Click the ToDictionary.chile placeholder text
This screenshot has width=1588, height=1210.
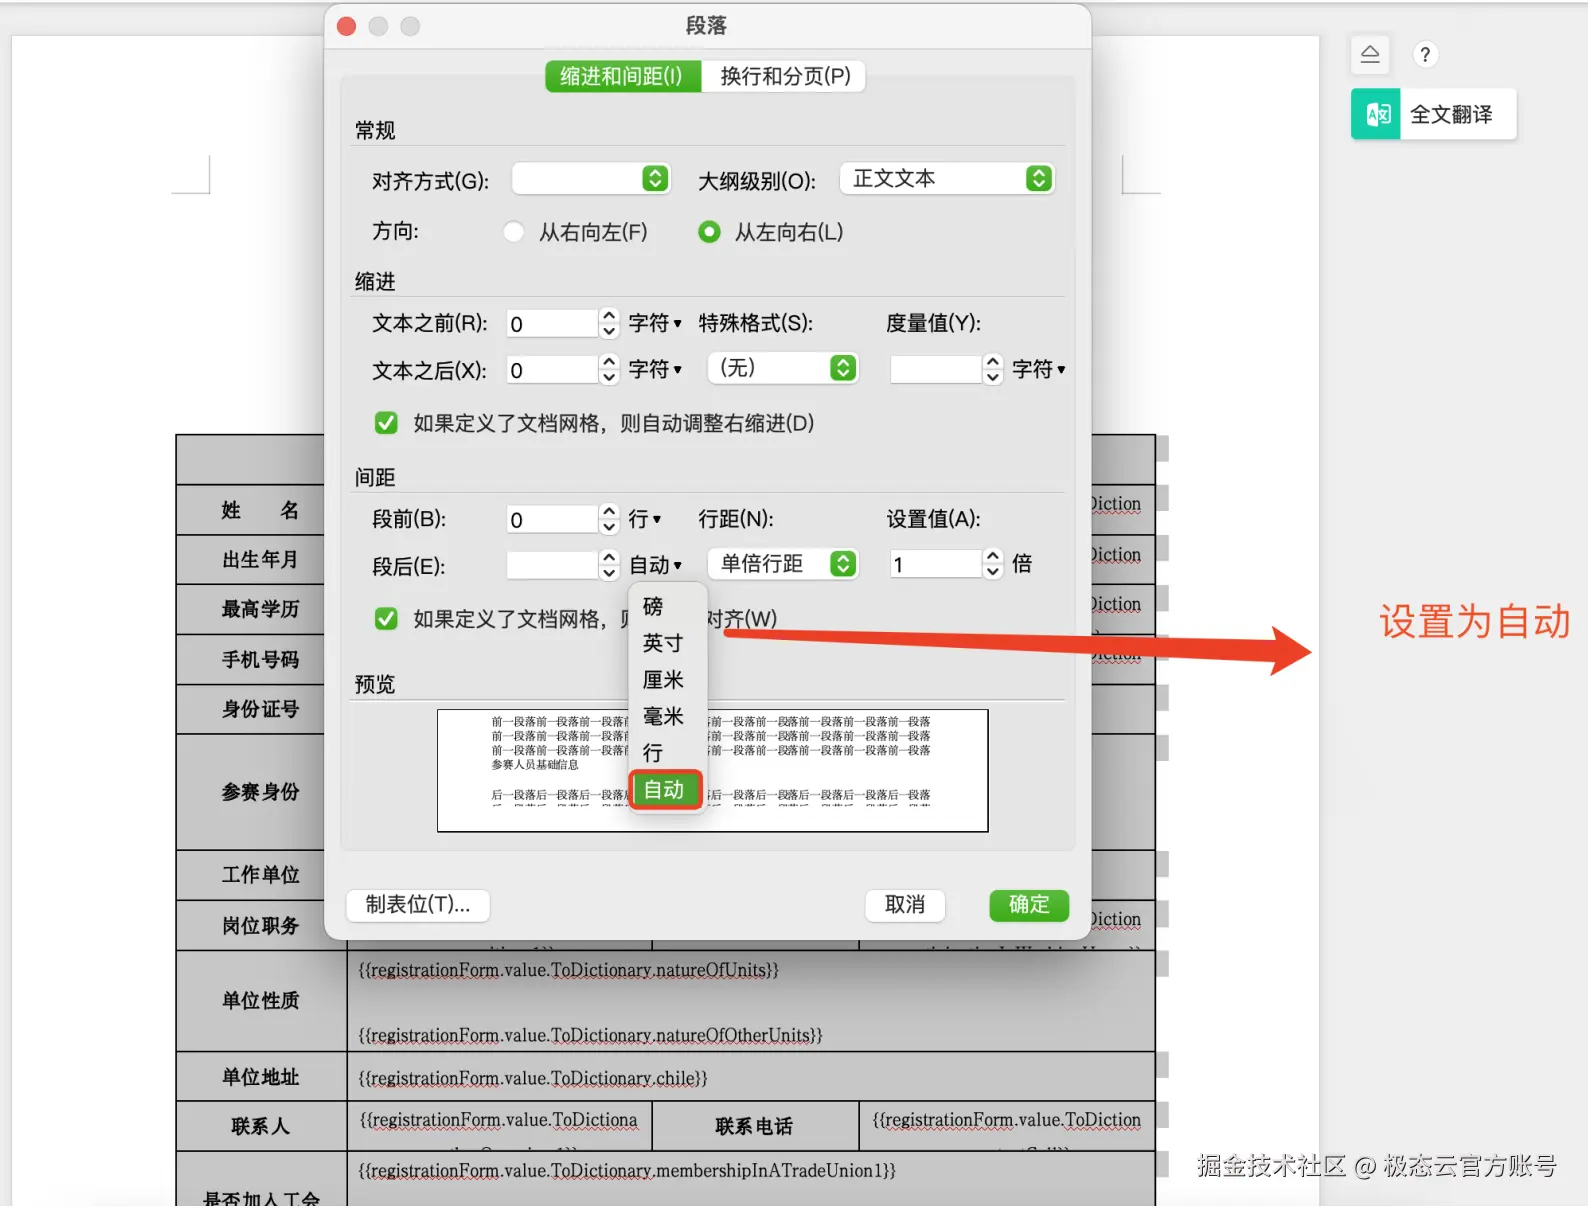point(533,1078)
